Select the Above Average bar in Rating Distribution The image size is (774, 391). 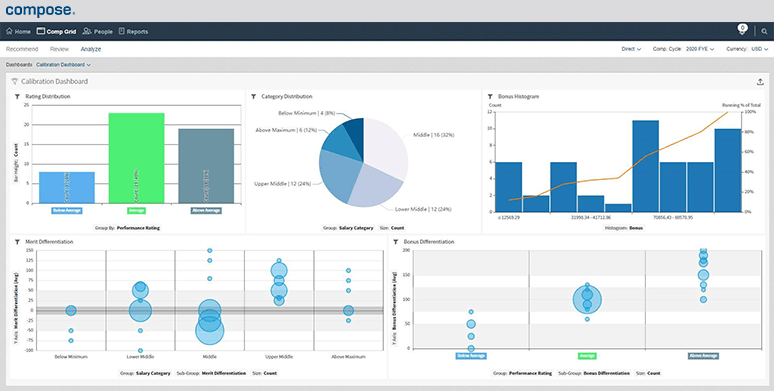pos(206,166)
